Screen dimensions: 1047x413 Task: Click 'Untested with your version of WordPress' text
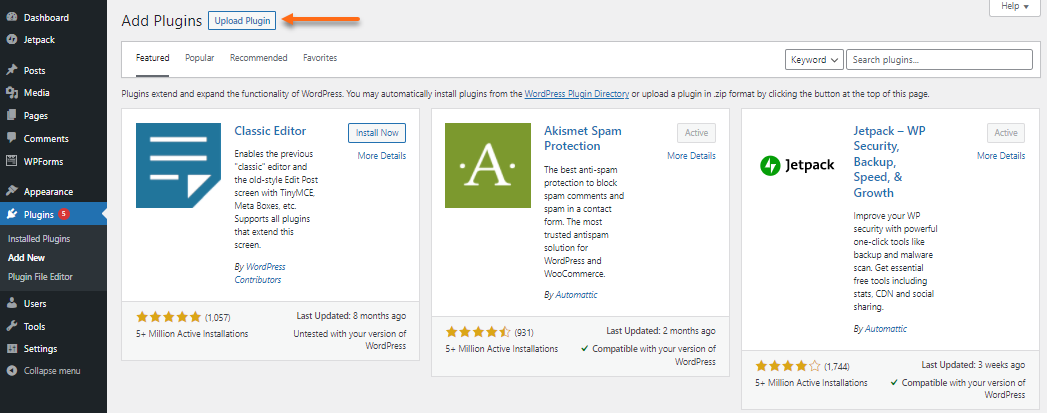(x=350, y=340)
